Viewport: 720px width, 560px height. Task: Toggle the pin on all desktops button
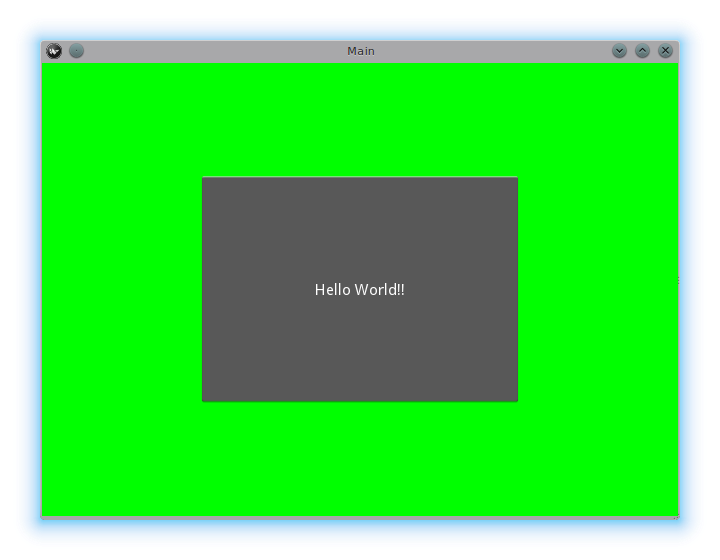tap(76, 51)
